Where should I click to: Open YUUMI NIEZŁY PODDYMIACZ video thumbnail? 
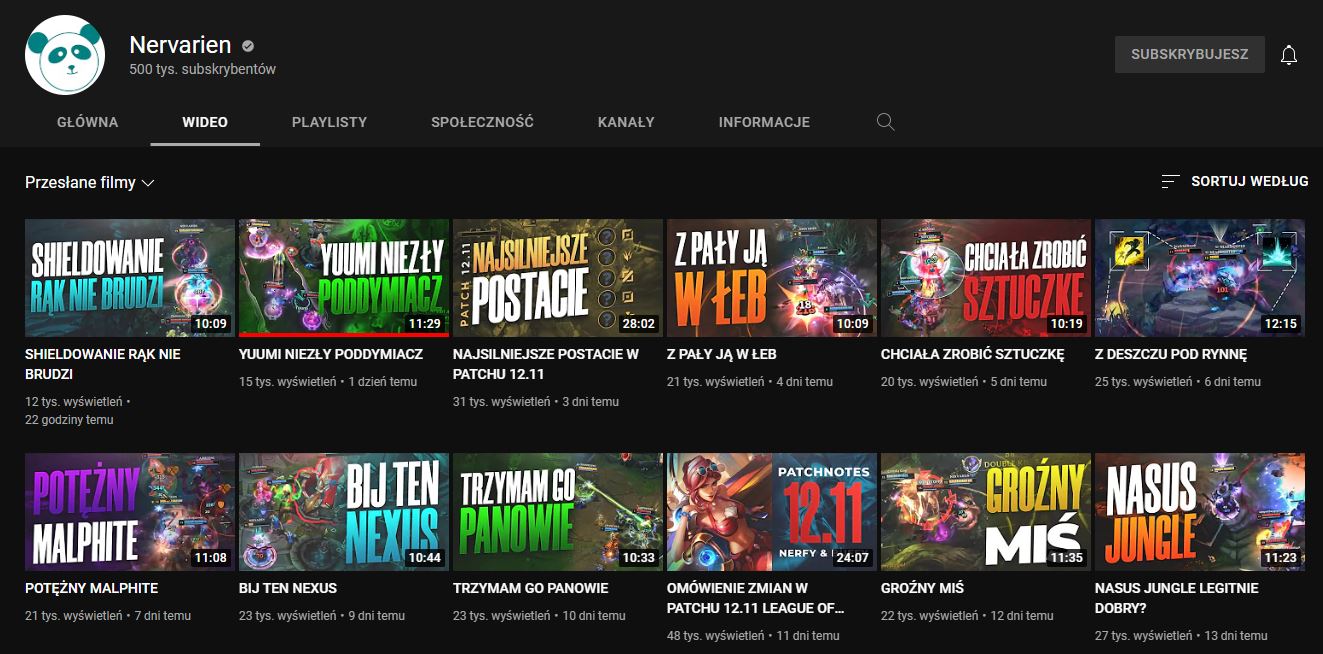click(x=344, y=278)
